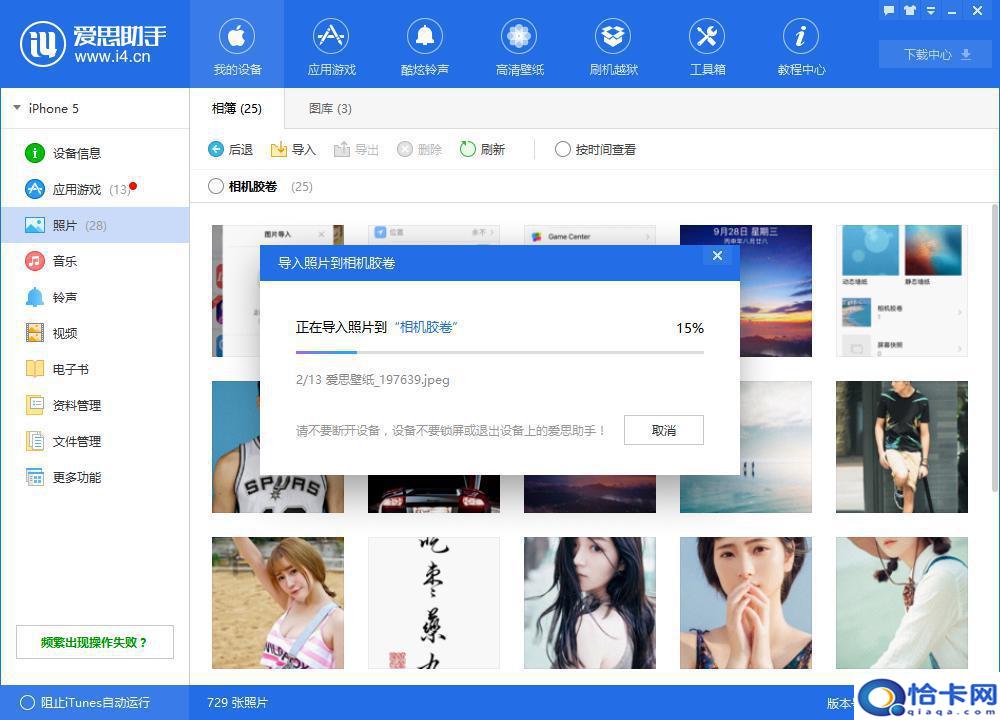
Task: Open the man in black t-shirt thumbnail
Action: pos(901,446)
